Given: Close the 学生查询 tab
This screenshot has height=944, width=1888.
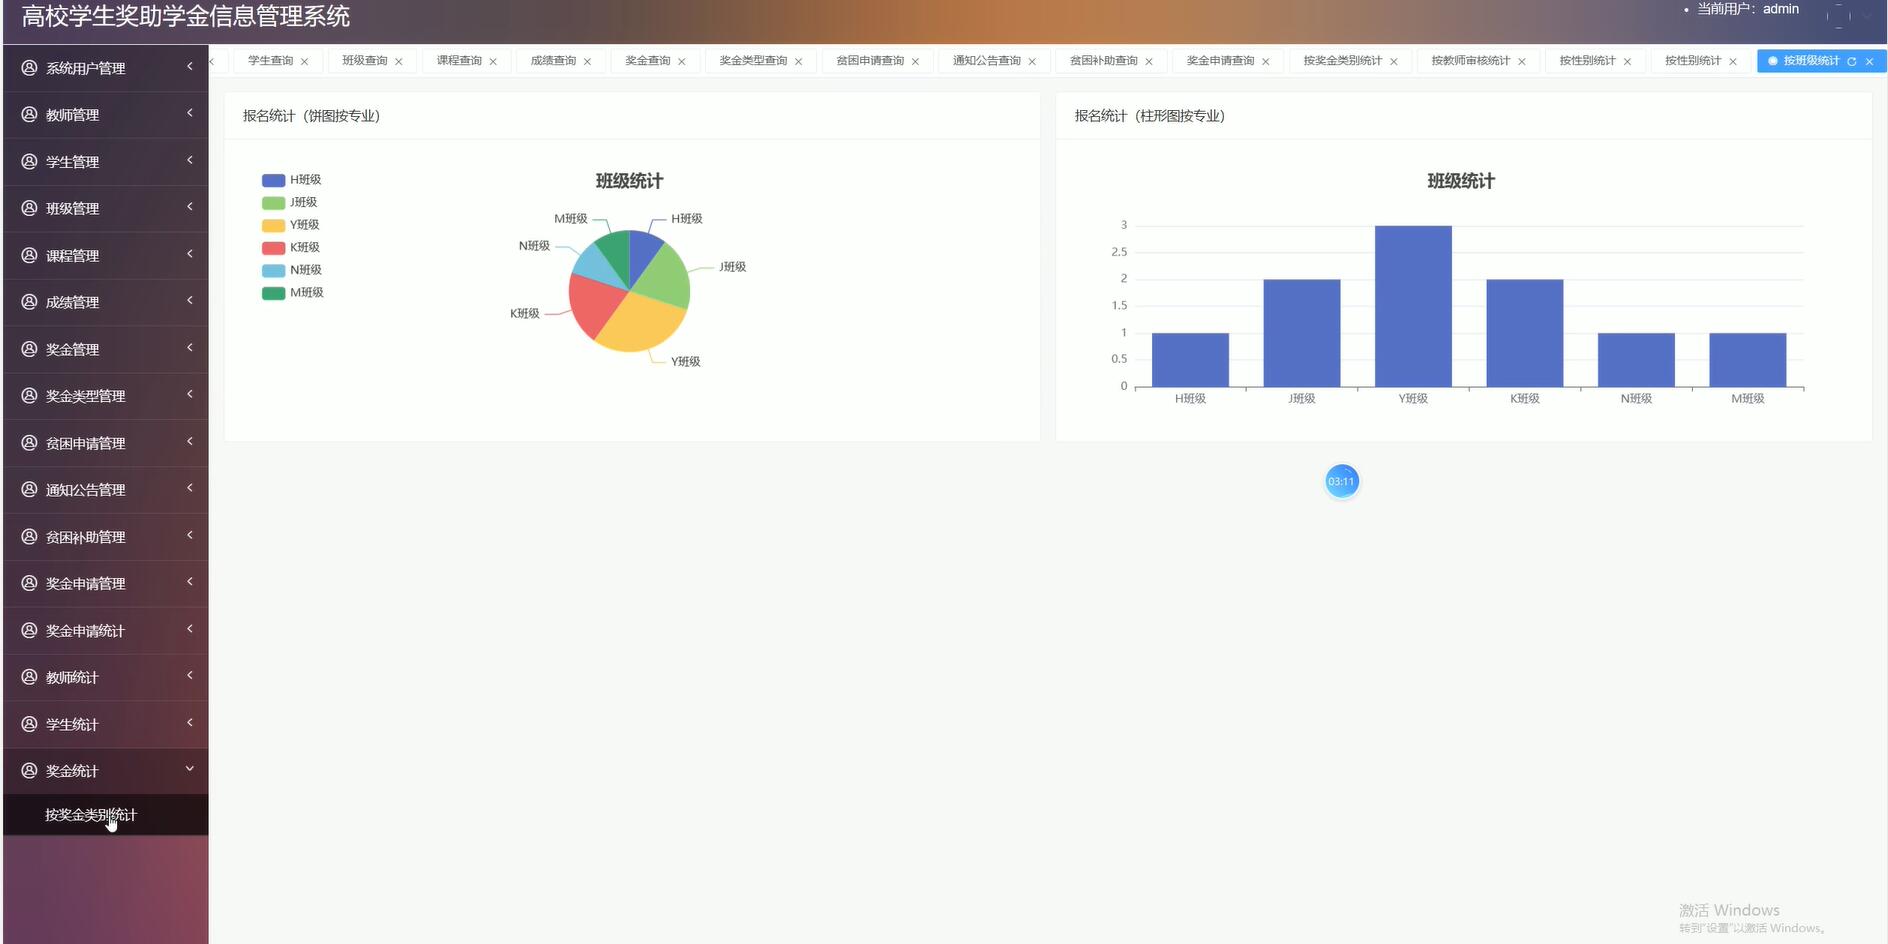Looking at the screenshot, I should [305, 60].
